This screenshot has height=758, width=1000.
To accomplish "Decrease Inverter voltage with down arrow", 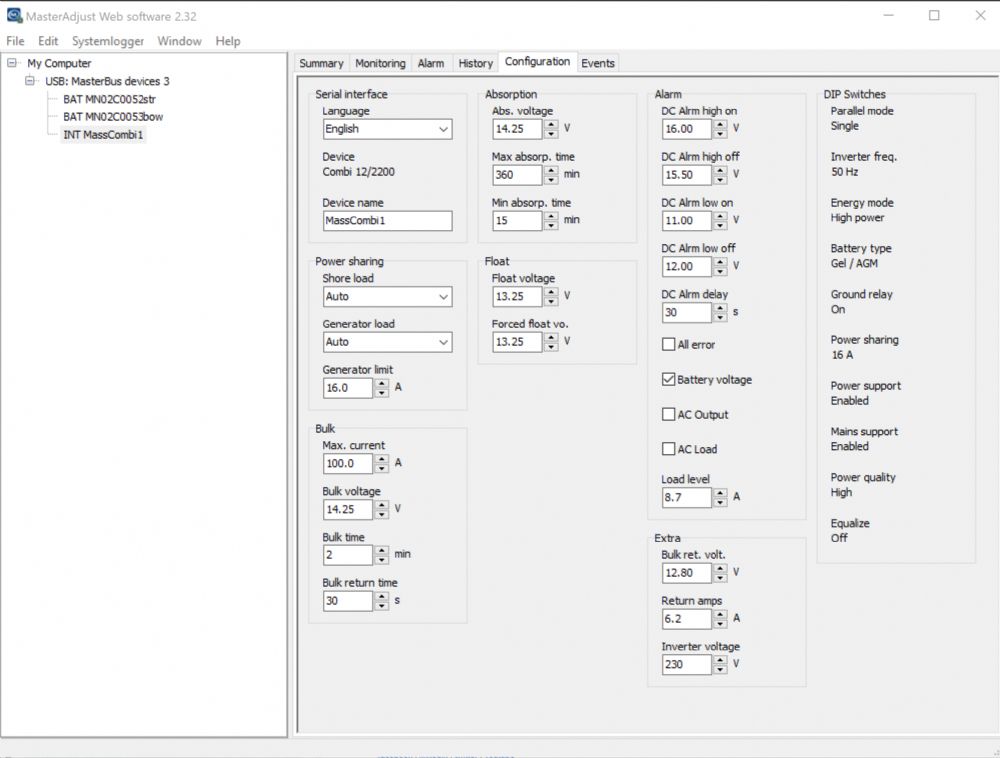I will pos(721,669).
